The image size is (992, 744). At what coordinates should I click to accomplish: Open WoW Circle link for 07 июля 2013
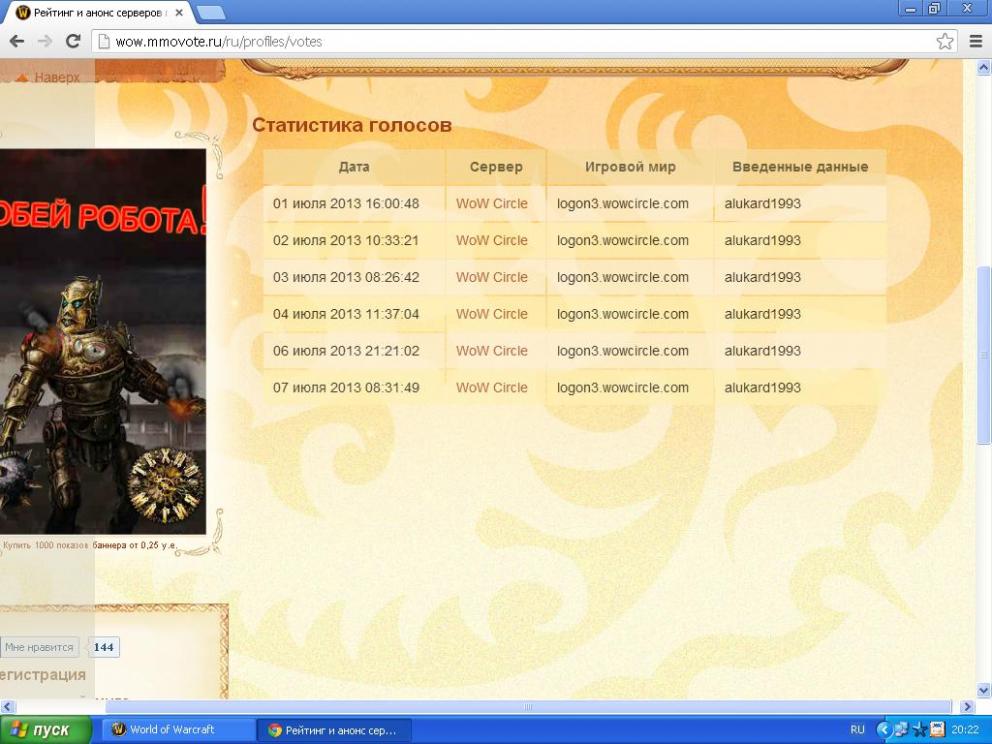tap(491, 388)
